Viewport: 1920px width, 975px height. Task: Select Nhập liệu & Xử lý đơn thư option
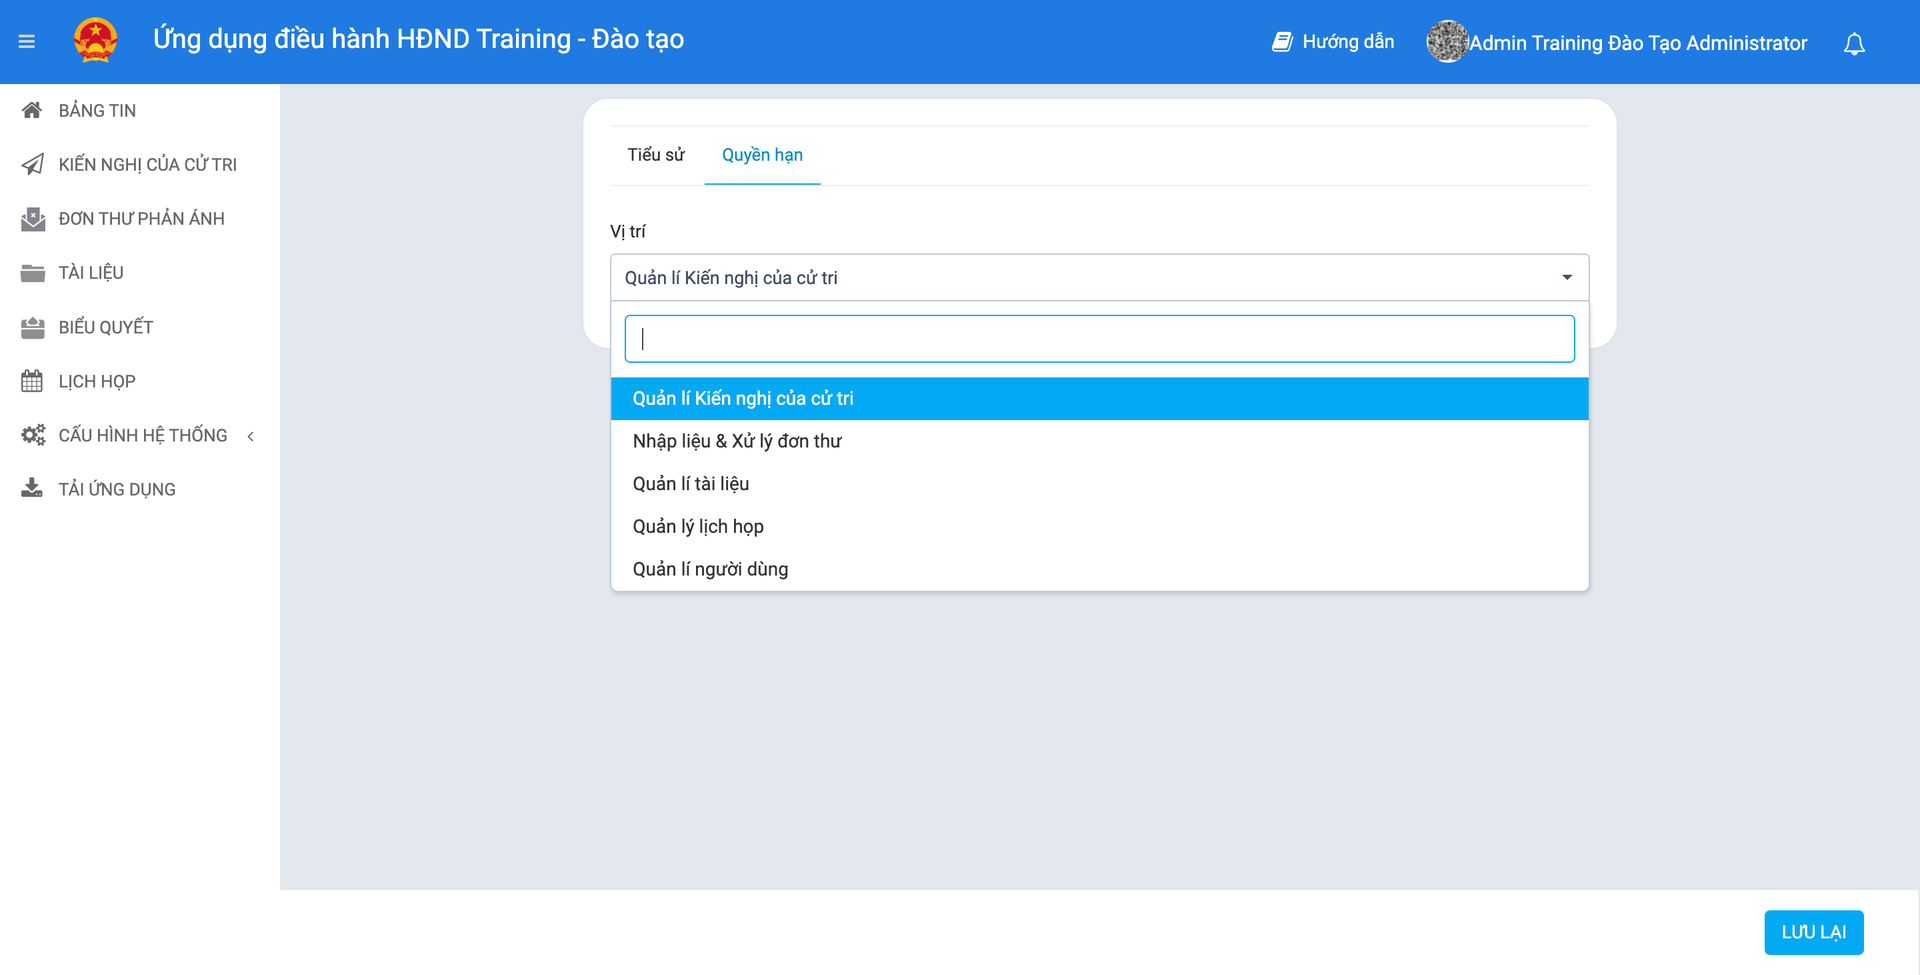(737, 441)
